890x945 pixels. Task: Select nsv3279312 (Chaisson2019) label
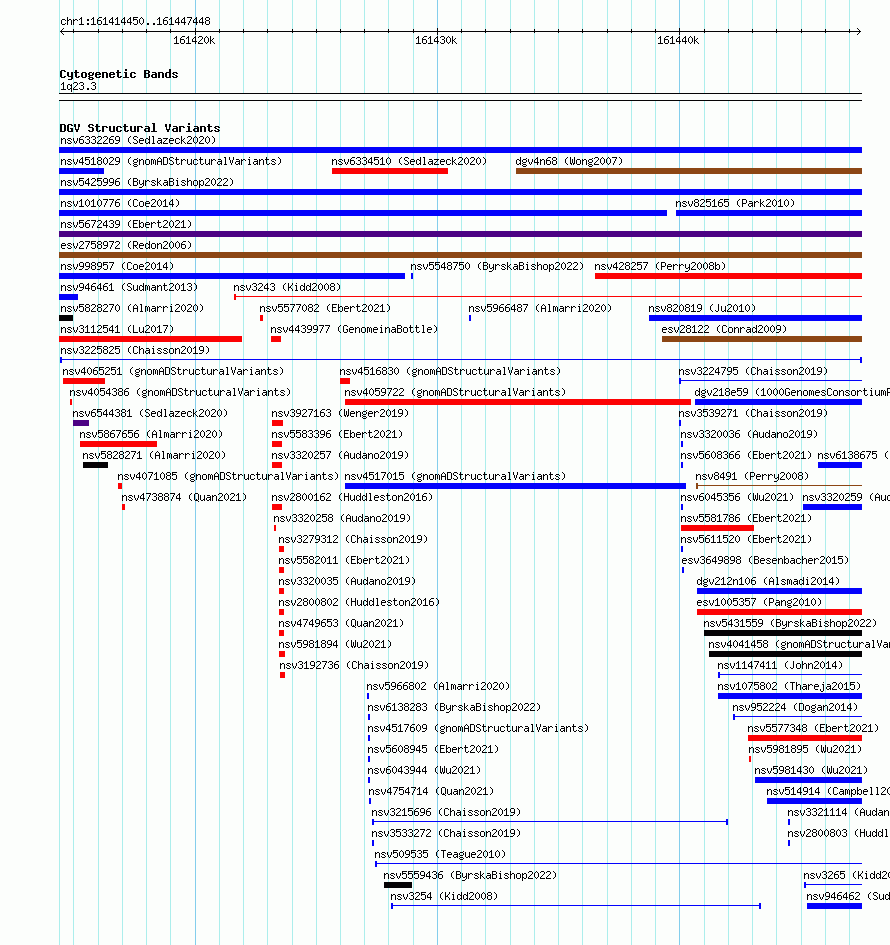pos(353,540)
